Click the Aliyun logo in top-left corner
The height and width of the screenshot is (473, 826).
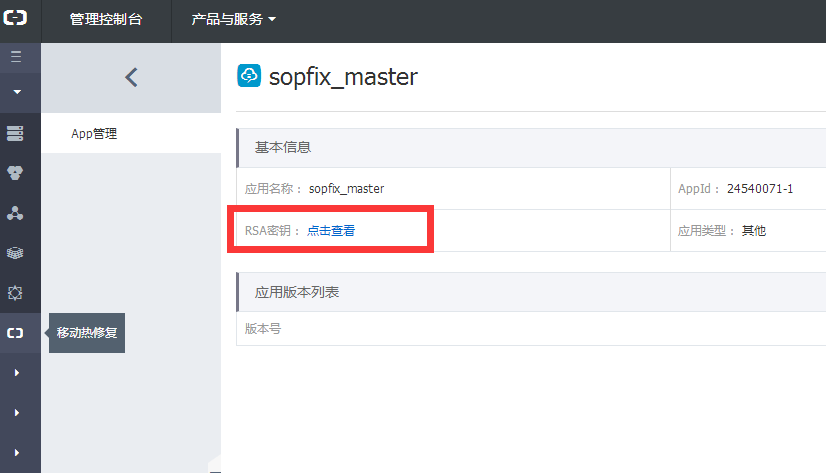tap(15, 18)
